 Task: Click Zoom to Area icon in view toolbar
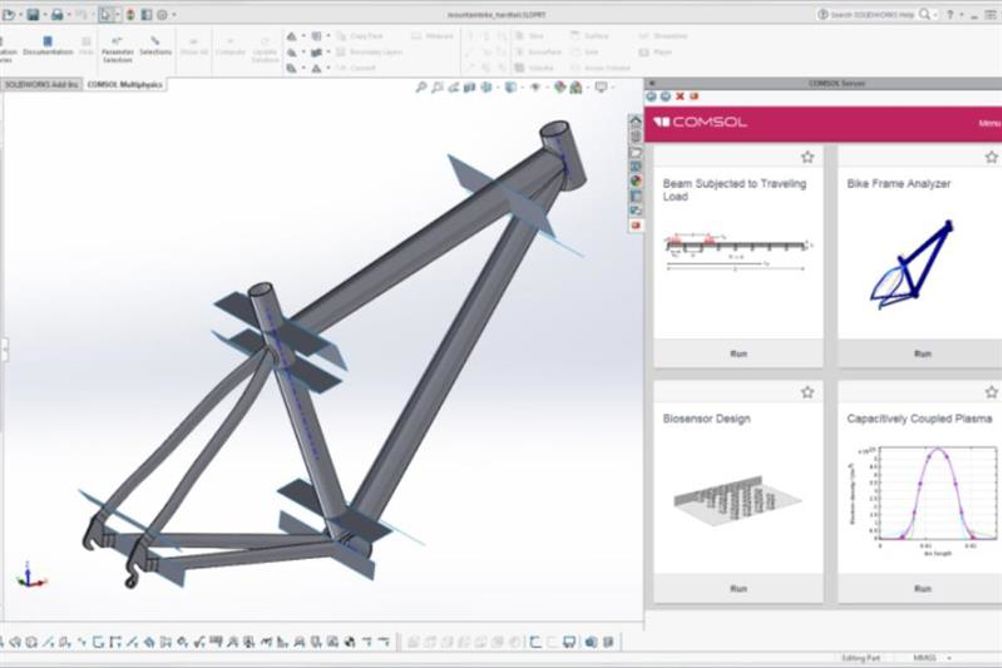pos(437,87)
